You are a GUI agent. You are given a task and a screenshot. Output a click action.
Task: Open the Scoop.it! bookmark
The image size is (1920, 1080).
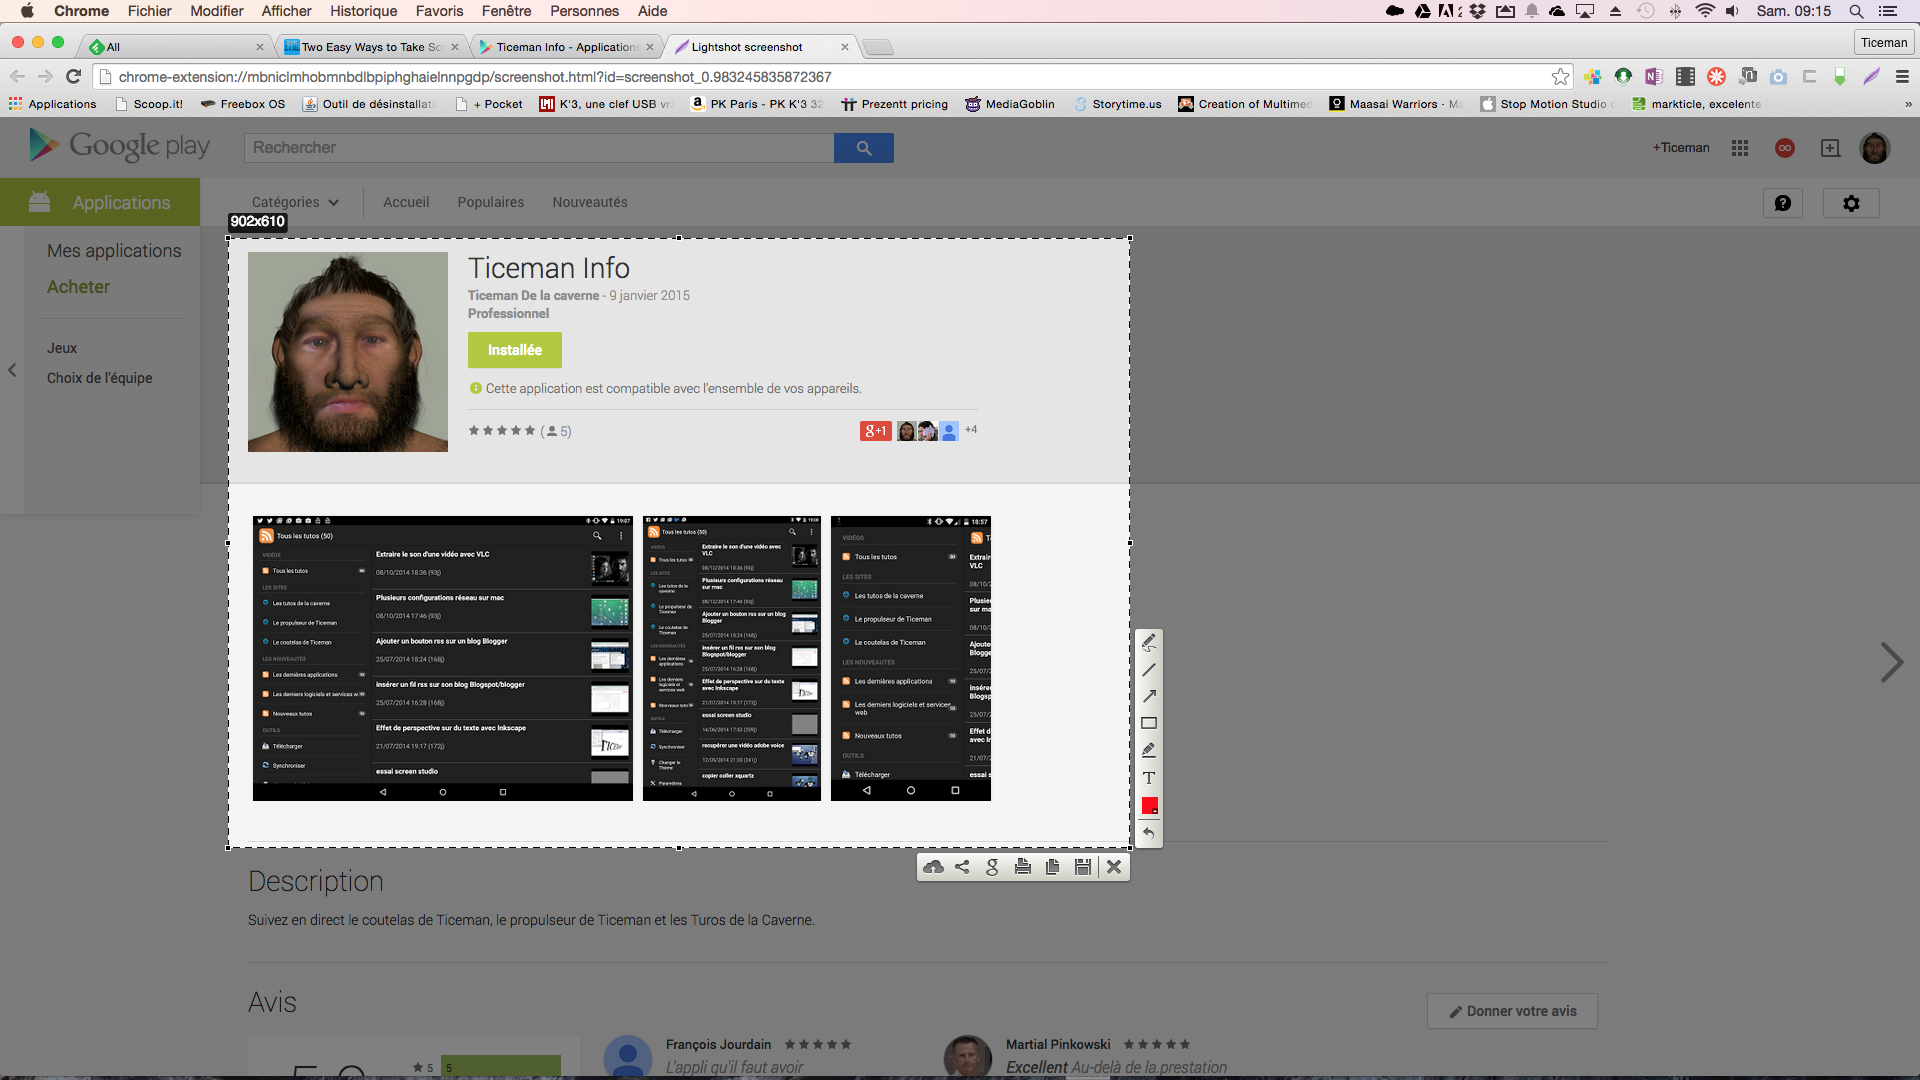pos(149,104)
